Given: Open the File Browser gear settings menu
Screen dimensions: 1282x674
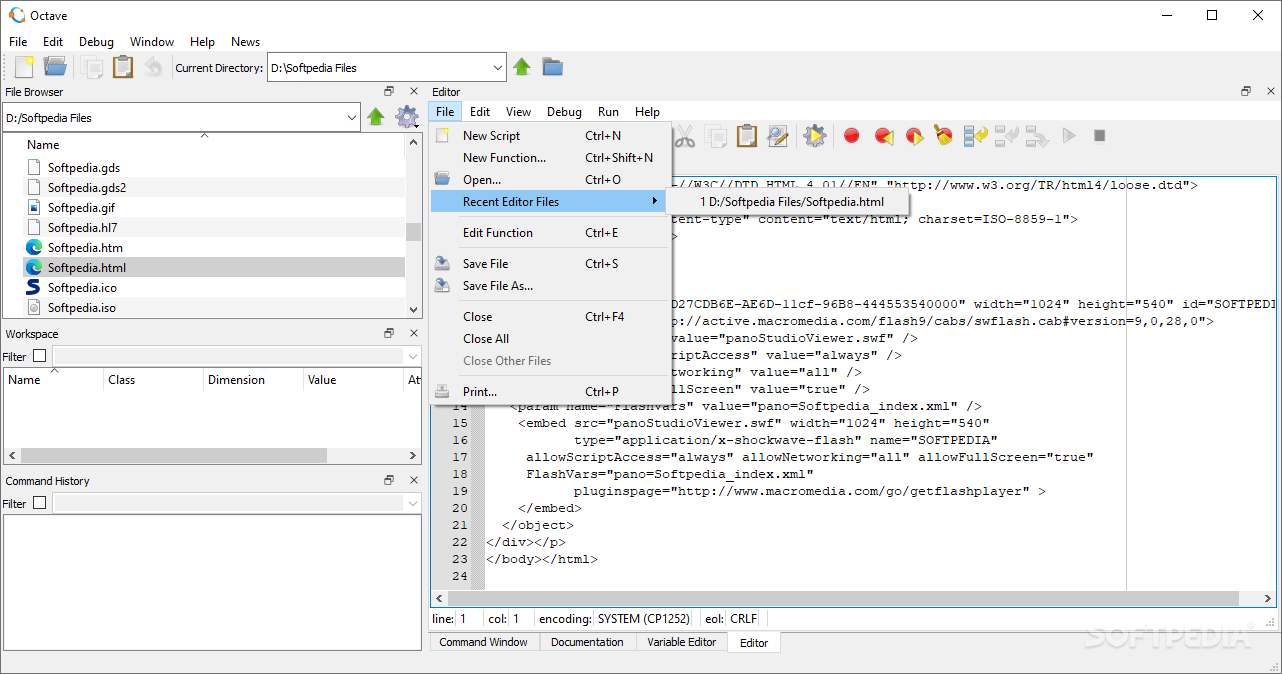Looking at the screenshot, I should (407, 117).
